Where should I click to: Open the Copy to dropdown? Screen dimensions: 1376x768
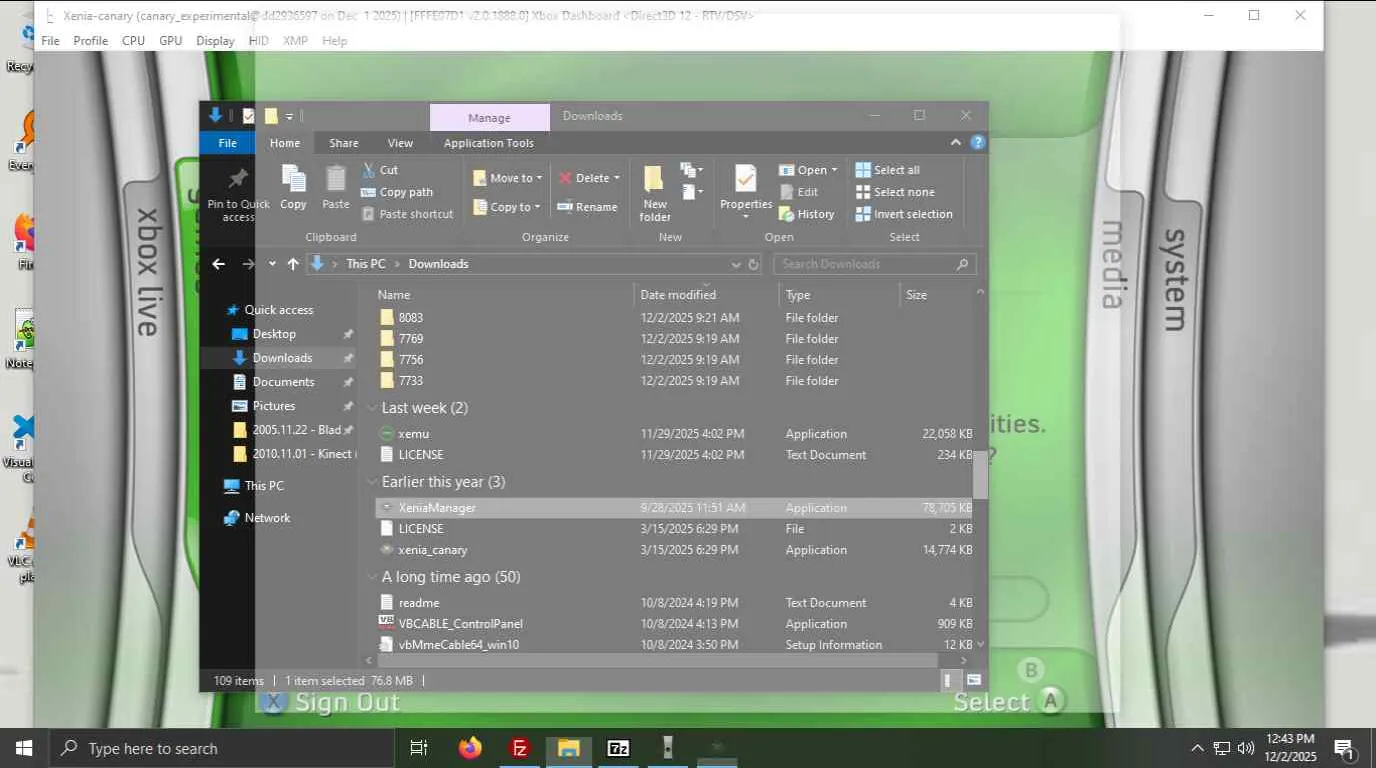click(x=508, y=207)
